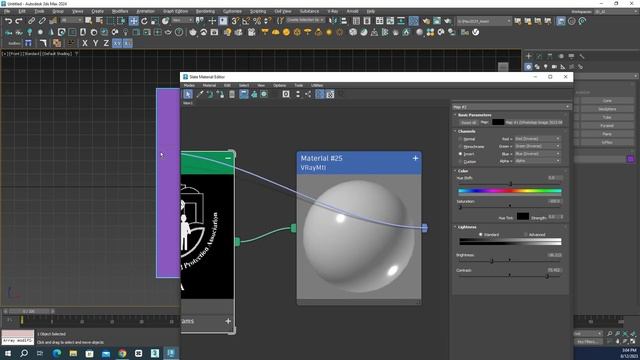Image resolution: width=640 pixels, height=360 pixels.
Task: Click the eyedropper Pick Material icon in Slate
Action: [x=200, y=94]
